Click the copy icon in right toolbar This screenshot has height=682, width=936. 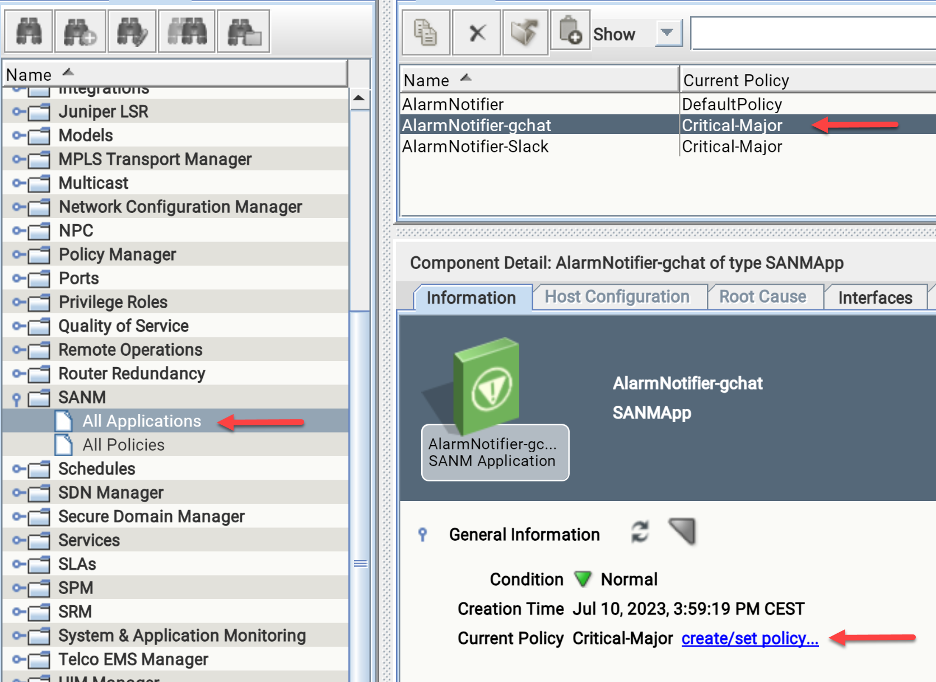(x=425, y=33)
